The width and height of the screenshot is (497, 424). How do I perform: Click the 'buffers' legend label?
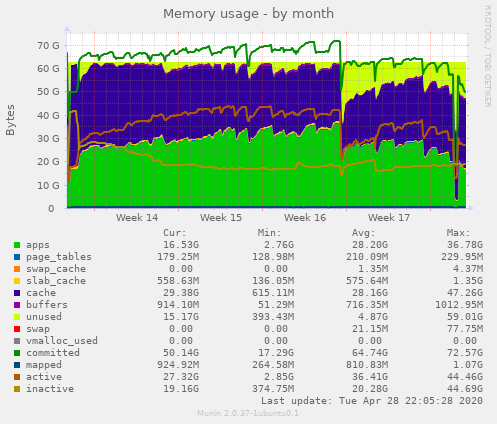tap(47, 305)
